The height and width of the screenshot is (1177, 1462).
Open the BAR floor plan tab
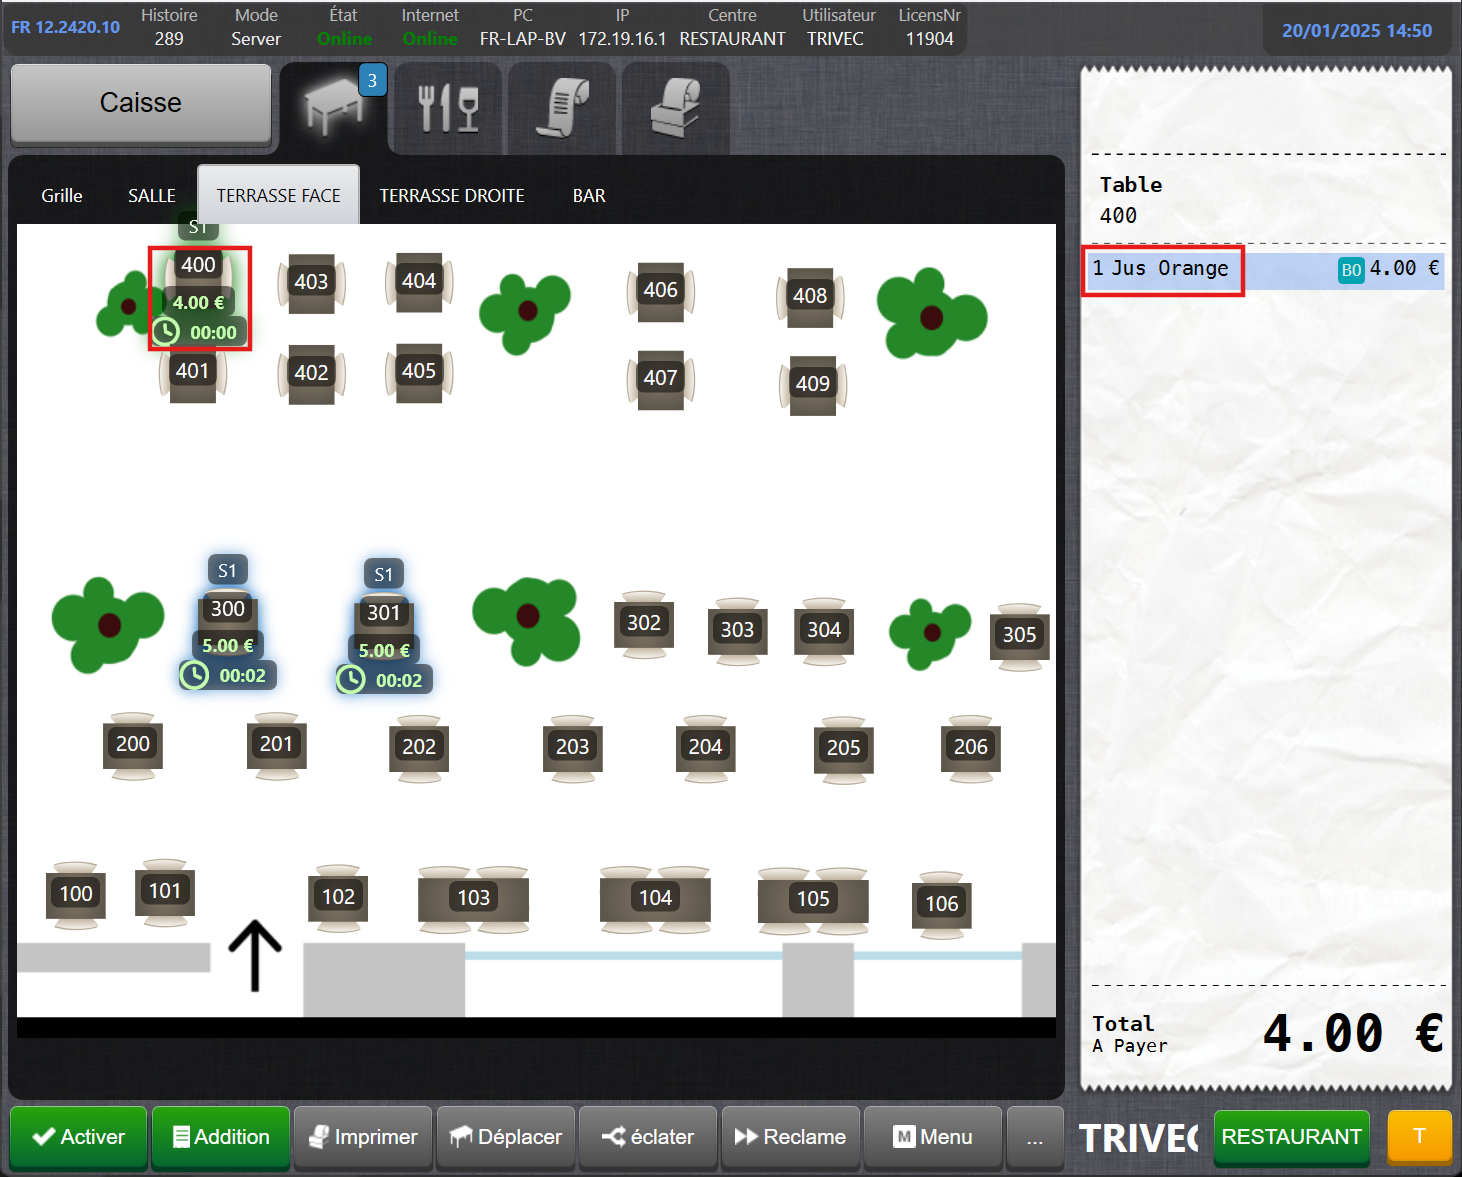click(x=589, y=196)
